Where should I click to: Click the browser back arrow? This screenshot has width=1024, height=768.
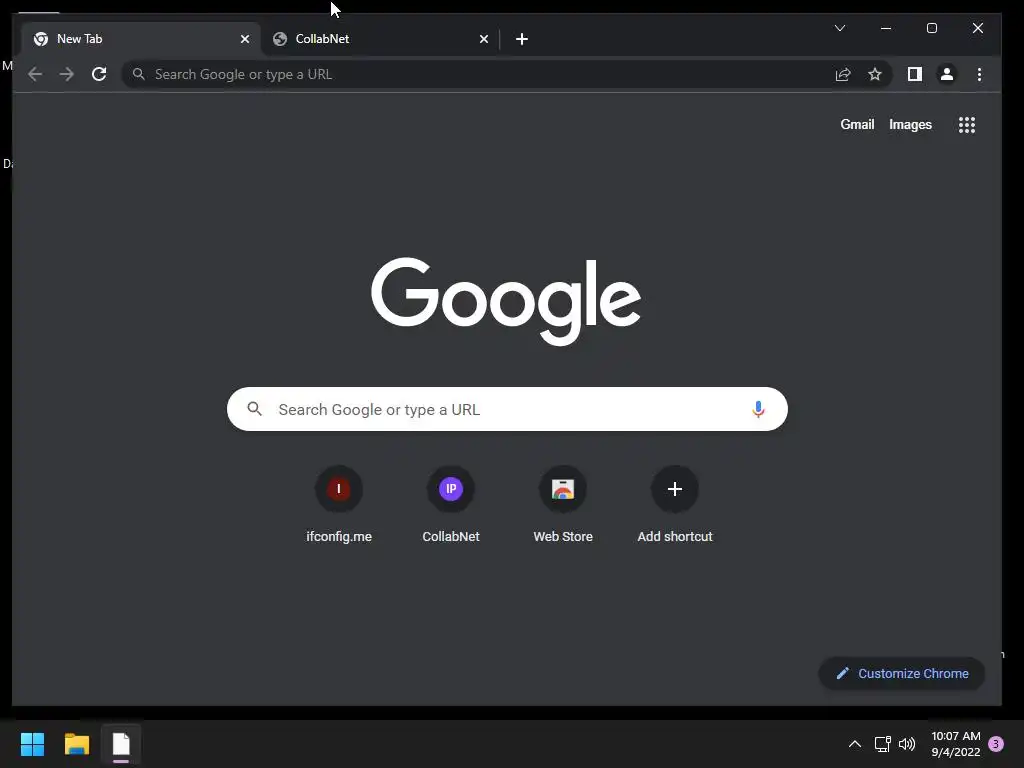pos(35,74)
